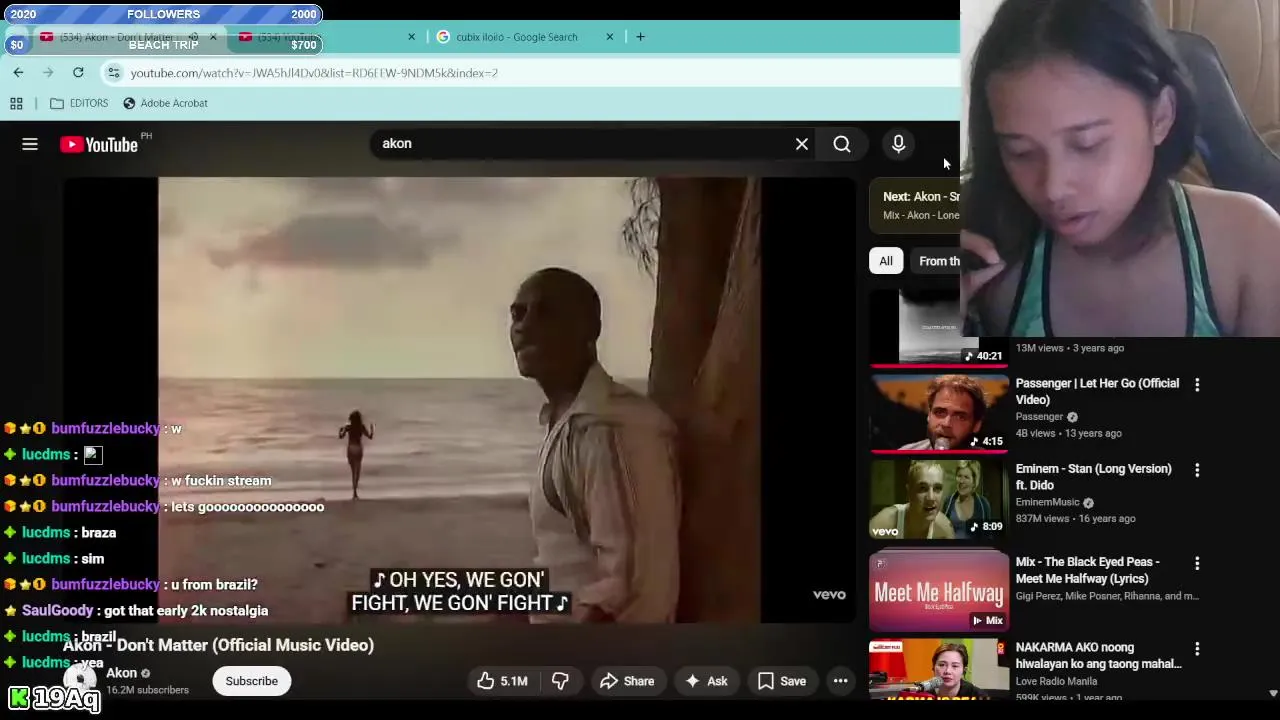Expand the Next: Akon mix playlist panel
This screenshot has height=720, width=1280.
pyautogui.click(x=915, y=205)
